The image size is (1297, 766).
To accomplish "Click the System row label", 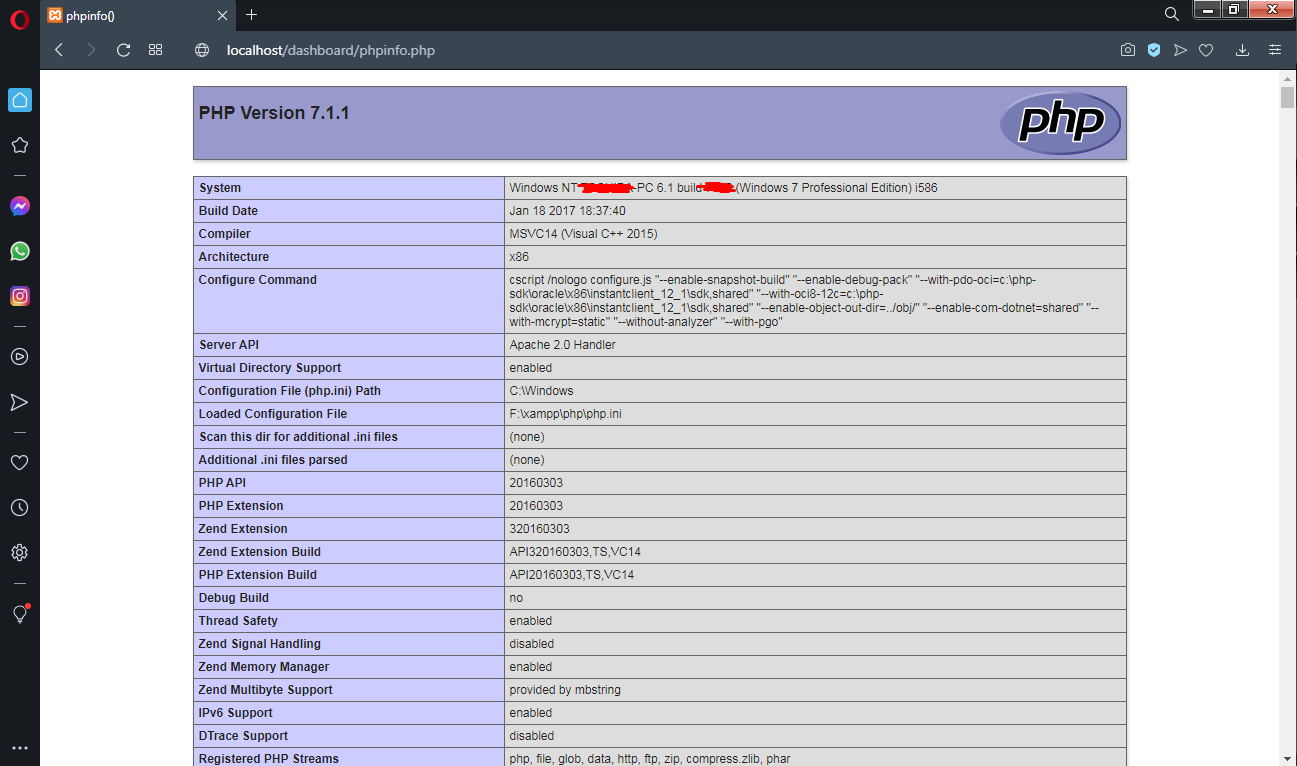I will point(220,188).
